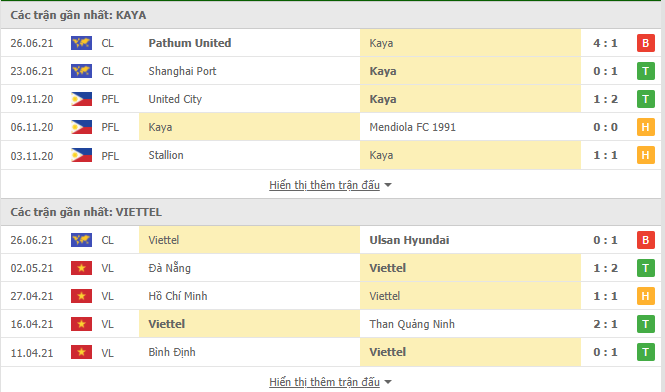
Task: Click the Philippines flag beside United City match
Action: pyautogui.click(x=81, y=99)
